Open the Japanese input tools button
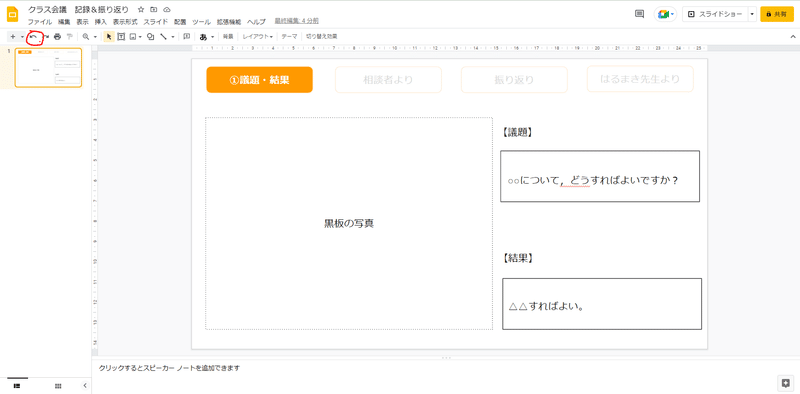The height and width of the screenshot is (394, 800). tap(203, 37)
